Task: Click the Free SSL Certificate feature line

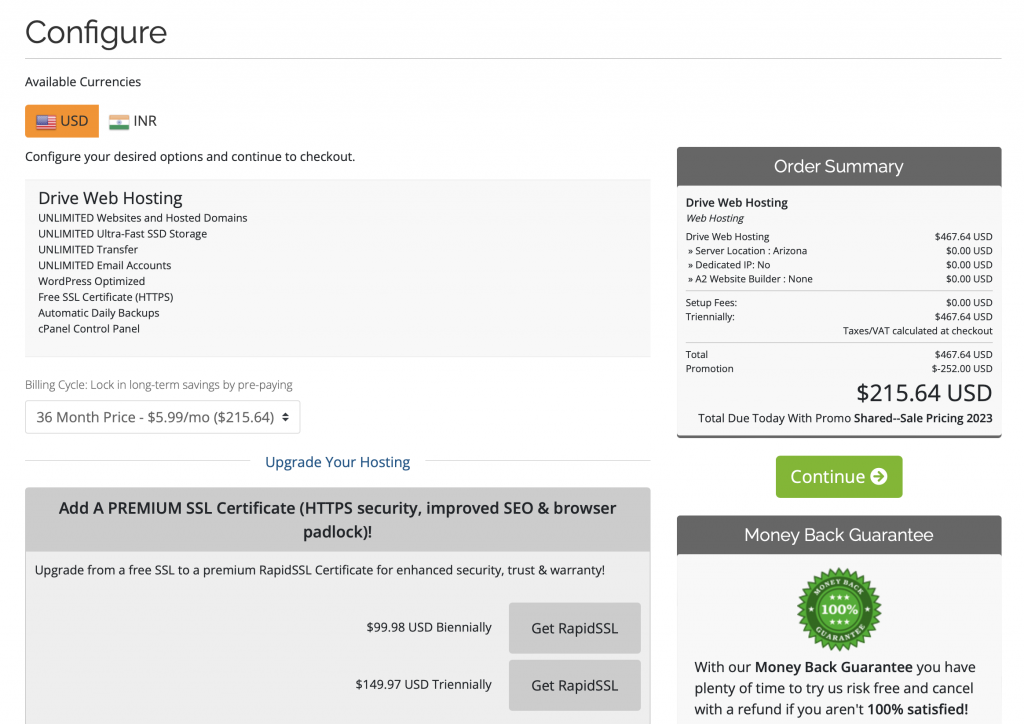Action: pos(104,297)
